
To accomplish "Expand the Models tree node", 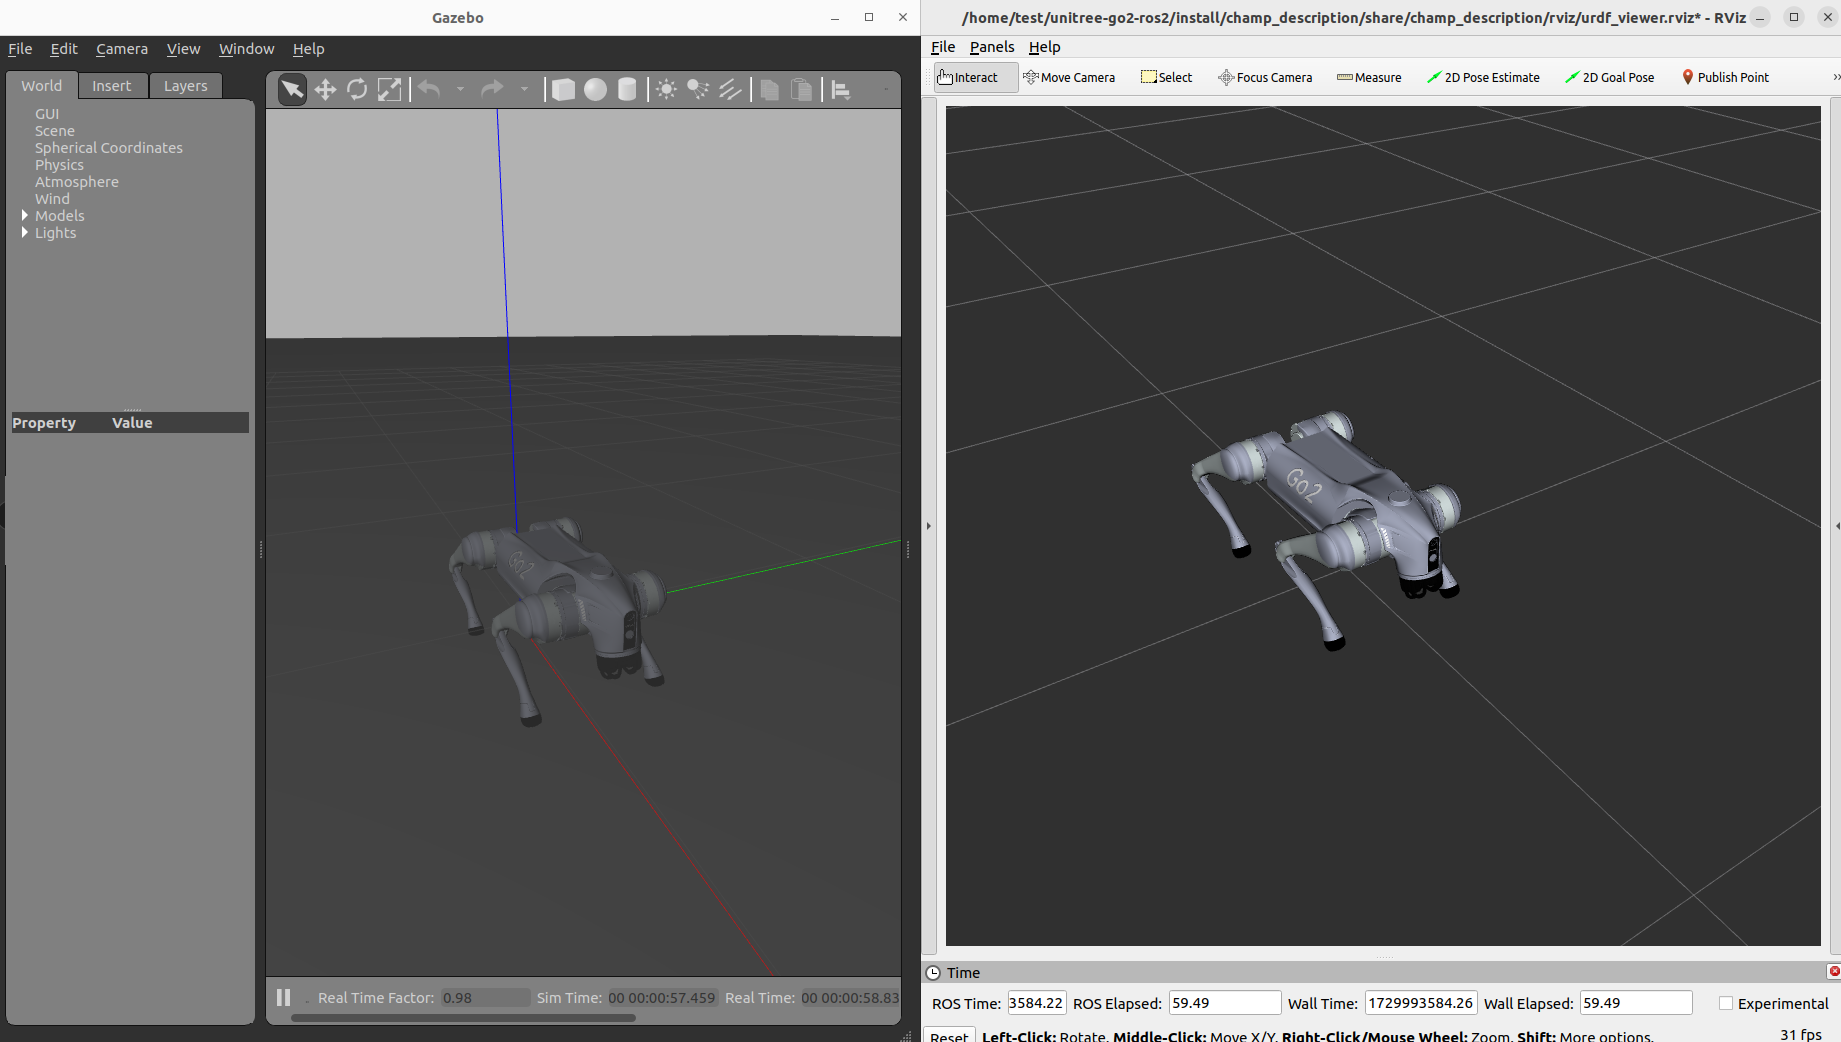I will [25, 215].
